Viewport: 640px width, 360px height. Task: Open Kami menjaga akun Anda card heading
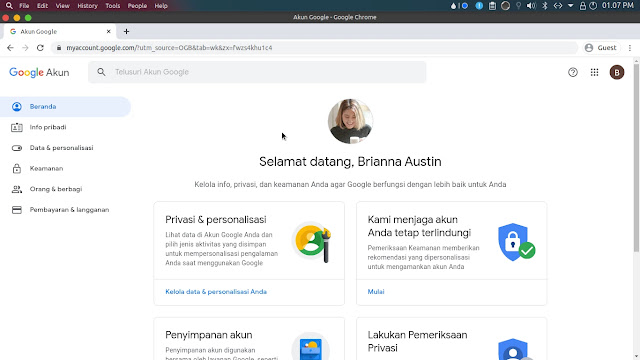pyautogui.click(x=419, y=226)
